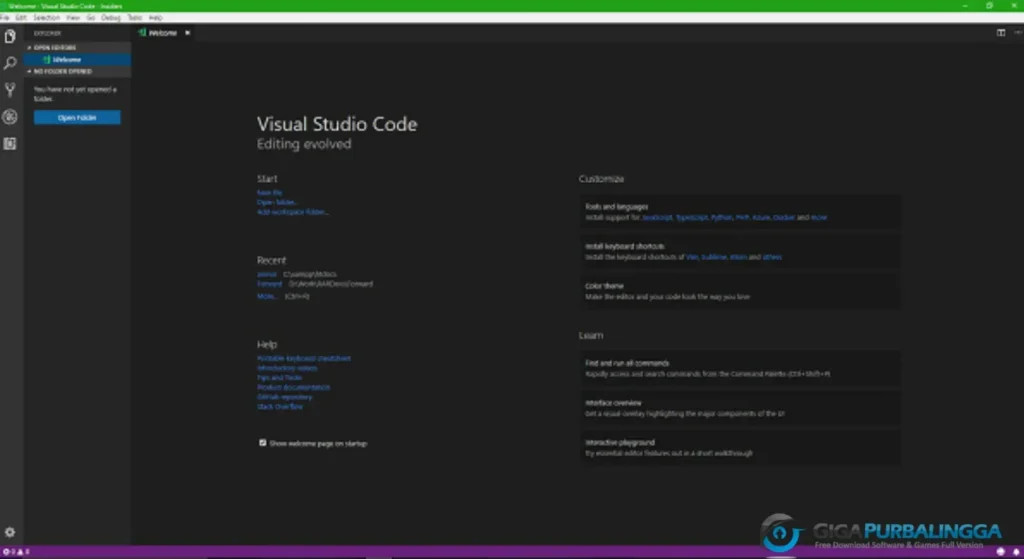Image resolution: width=1024 pixels, height=559 pixels.
Task: Click the more link under Tools and languages
Action: 819,217
